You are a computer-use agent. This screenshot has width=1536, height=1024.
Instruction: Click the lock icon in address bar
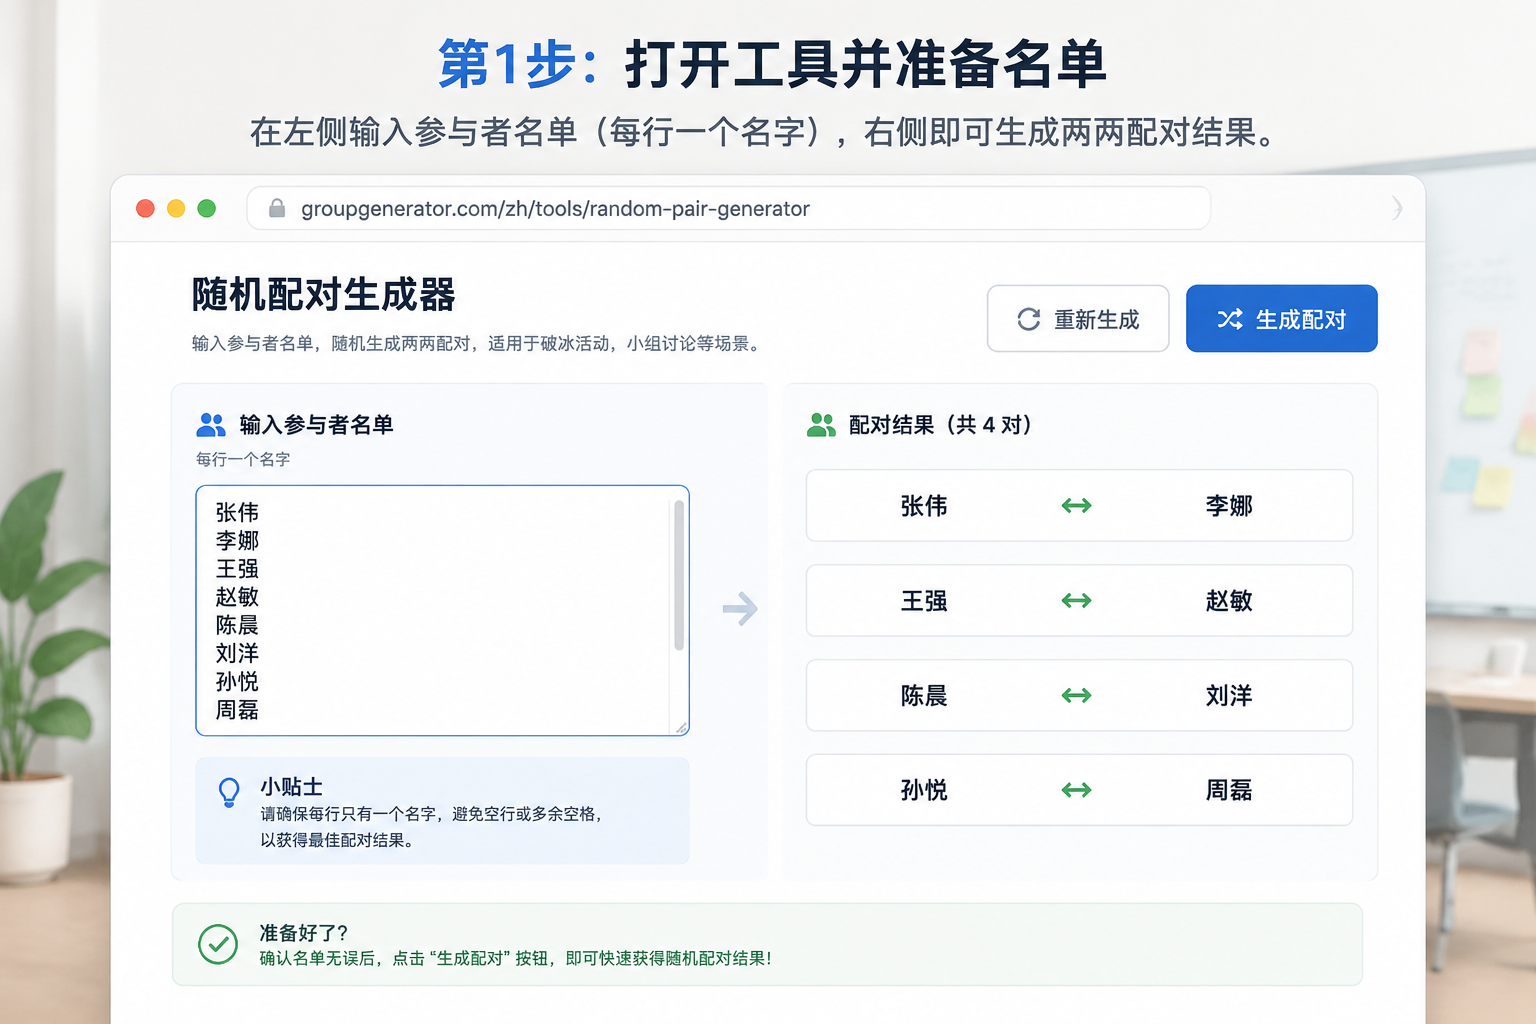point(277,208)
